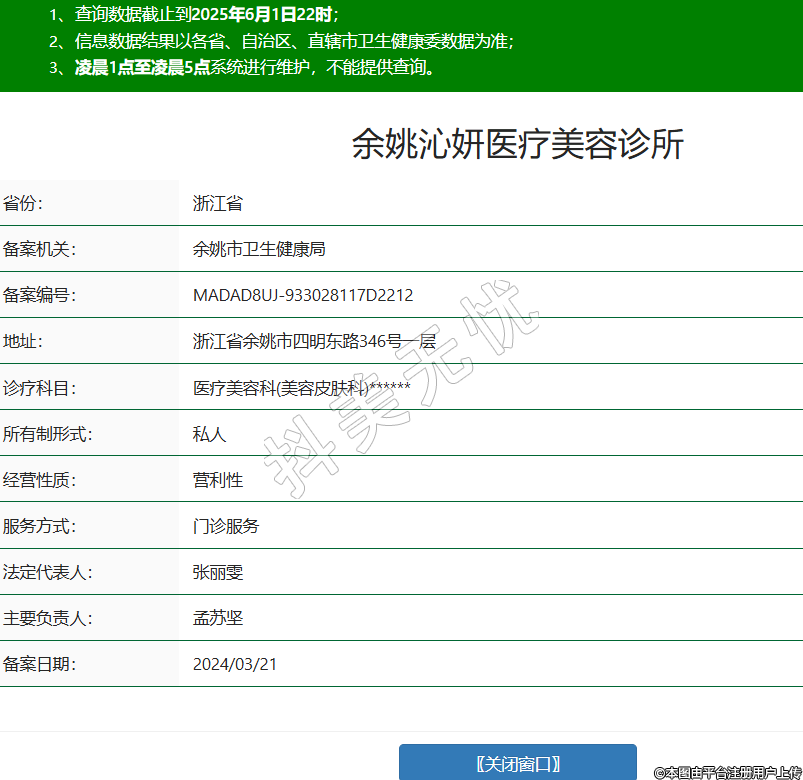Click legal representative name 张丽雯

218,573
